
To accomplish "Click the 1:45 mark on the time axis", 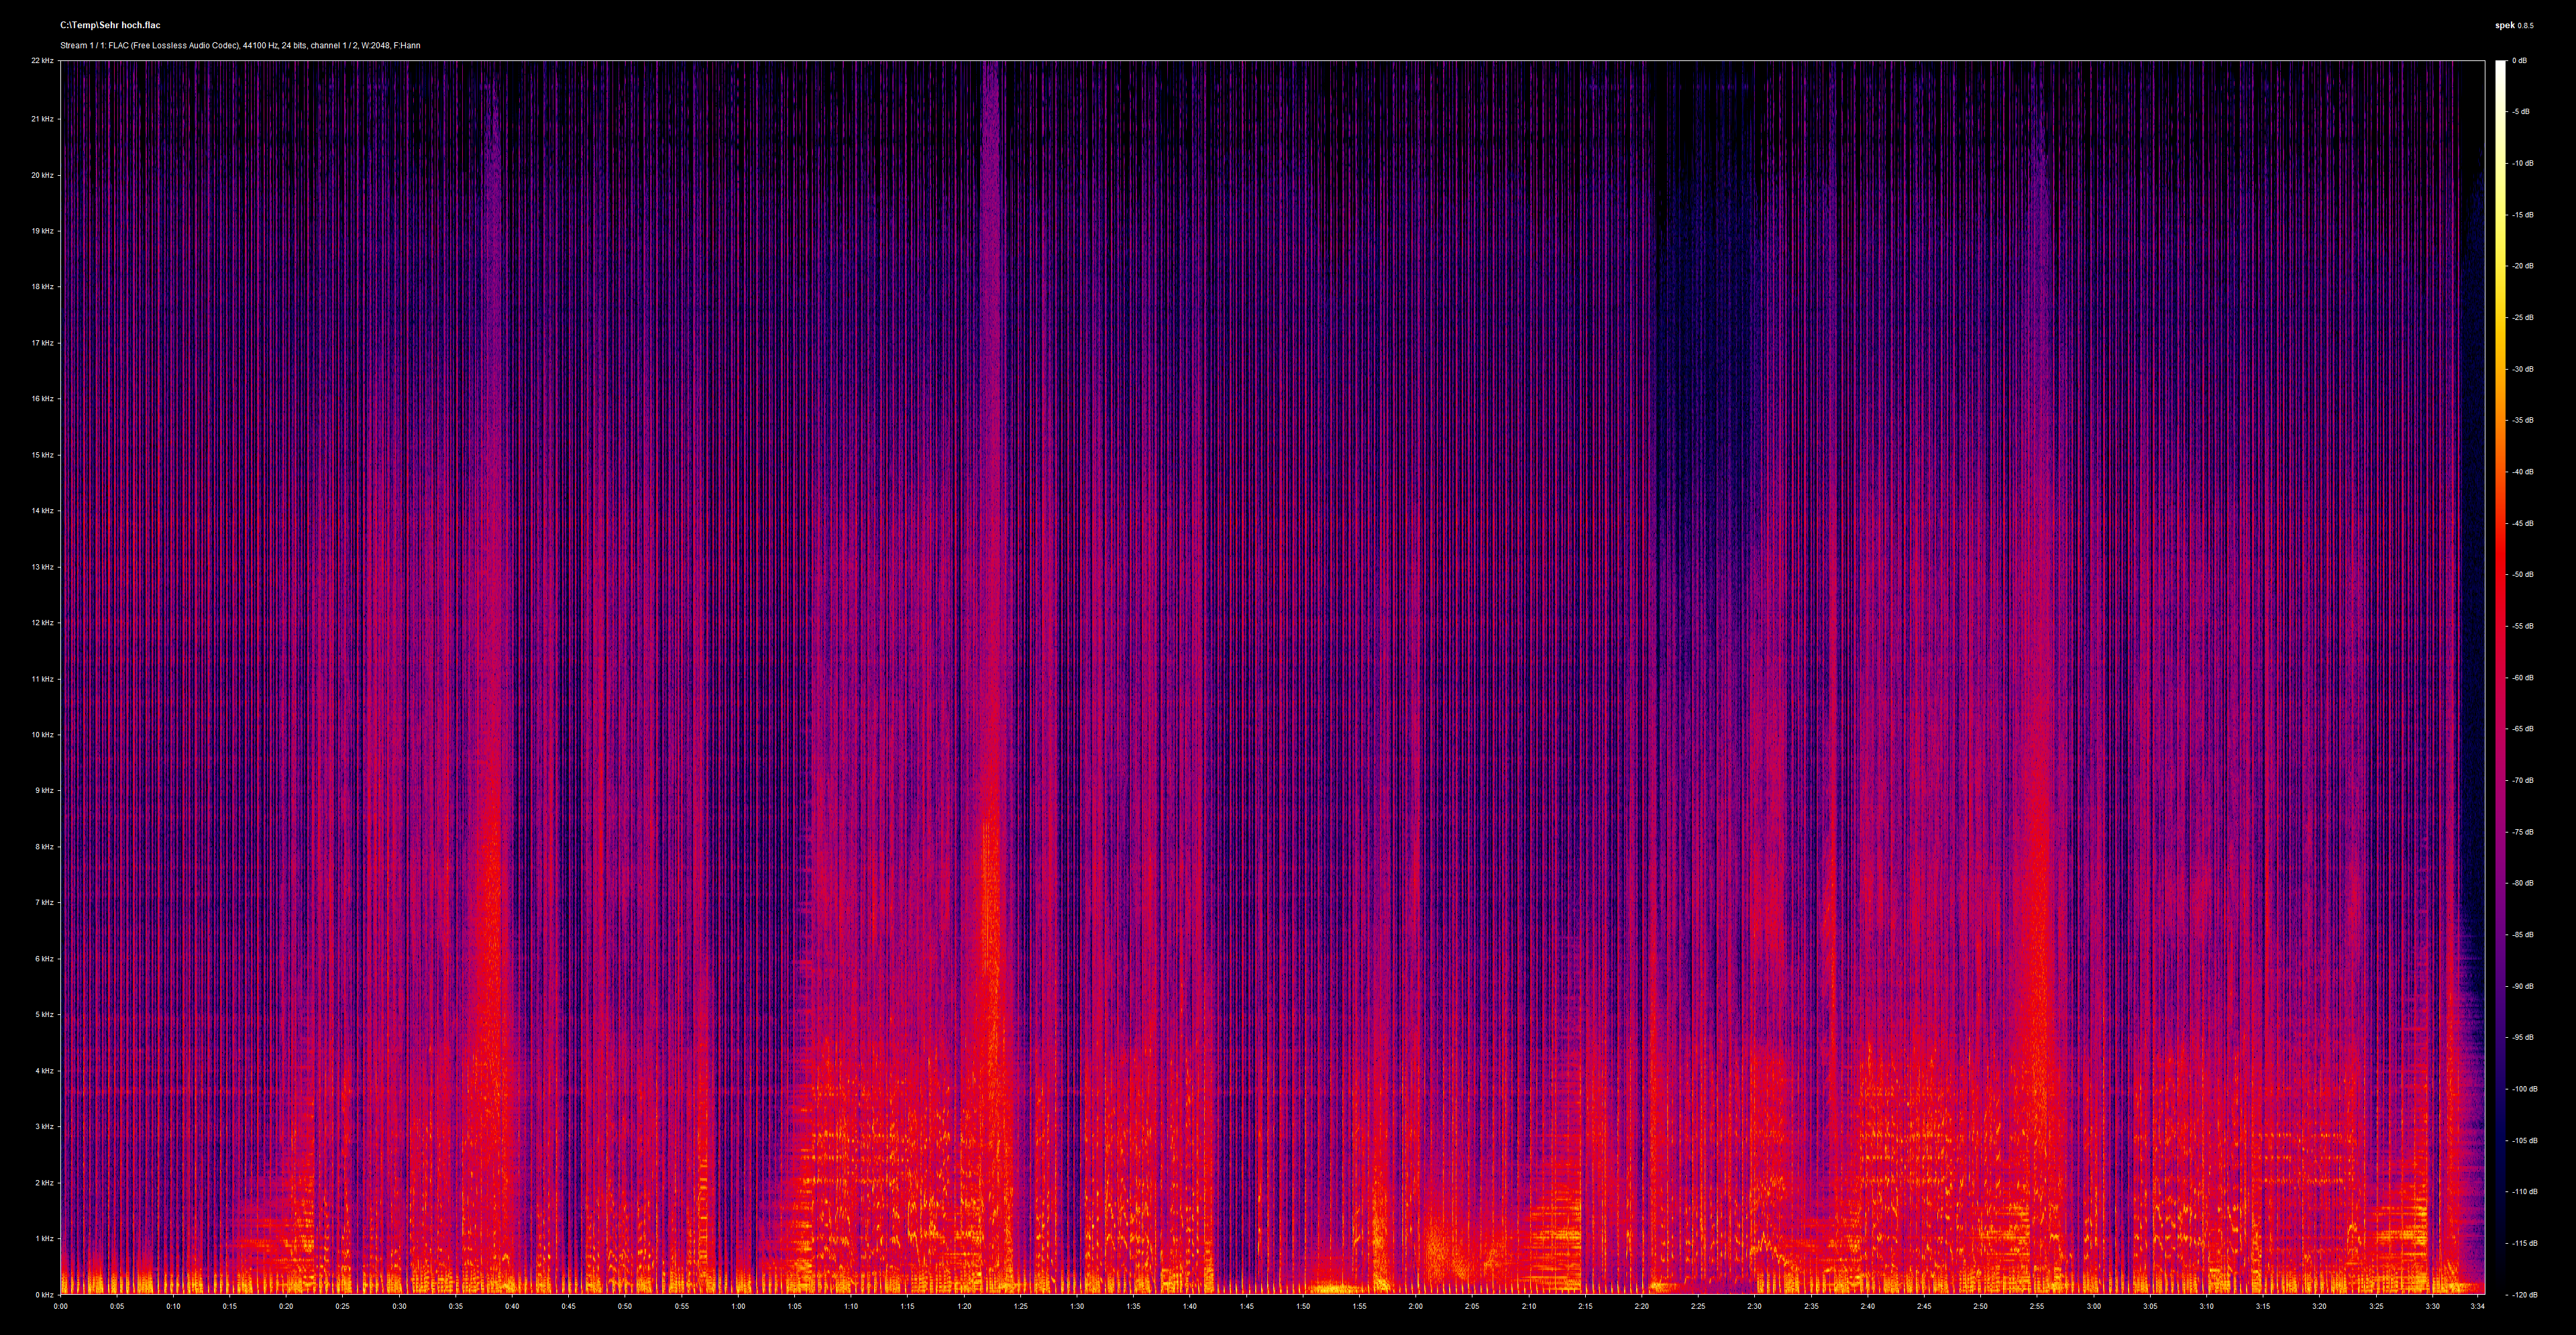I will pyautogui.click(x=1248, y=1305).
